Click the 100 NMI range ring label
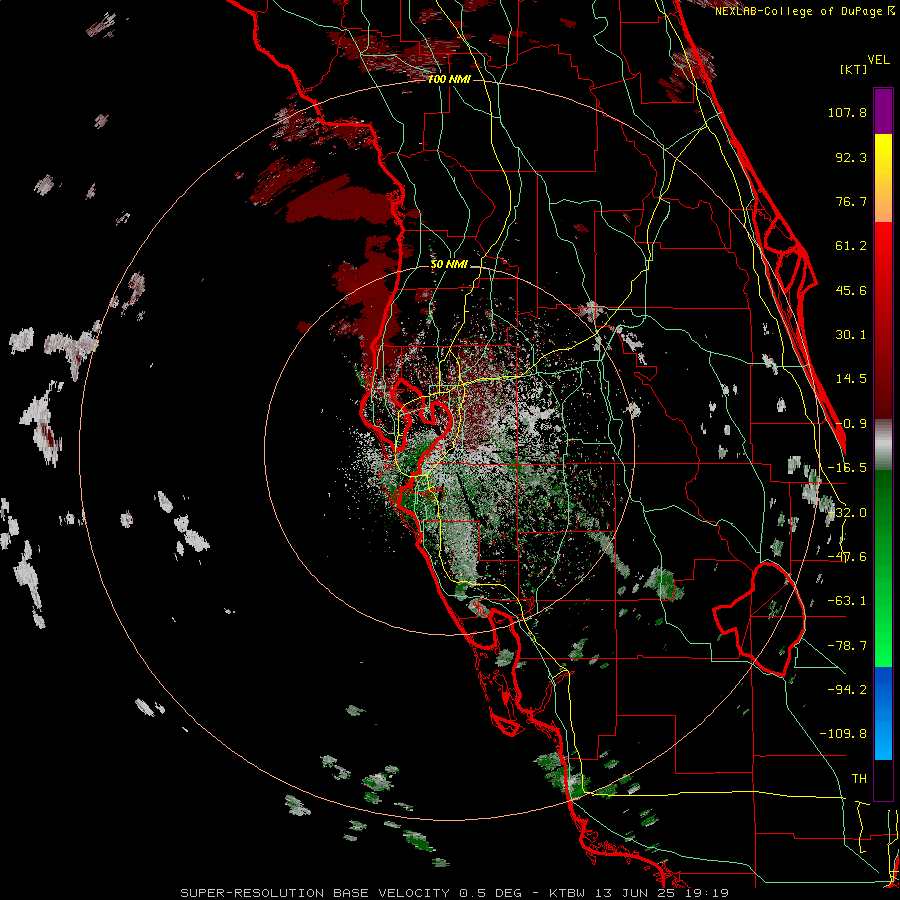Screen dimensions: 900x900 449,79
